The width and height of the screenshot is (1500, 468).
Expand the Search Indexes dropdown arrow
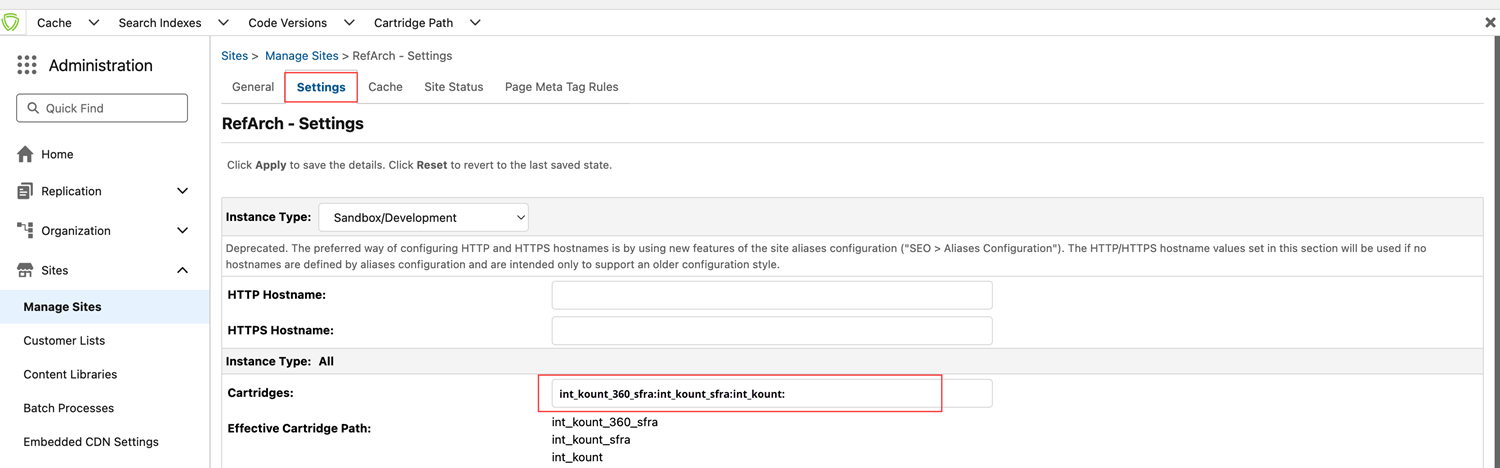223,22
